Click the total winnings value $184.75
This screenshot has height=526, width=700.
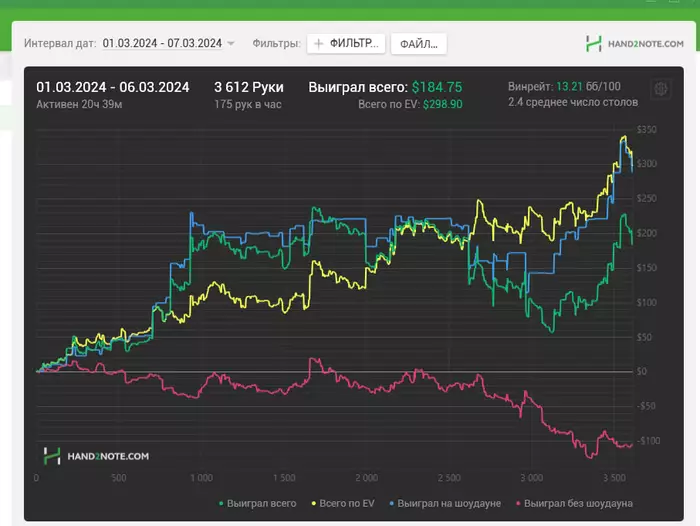(437, 87)
